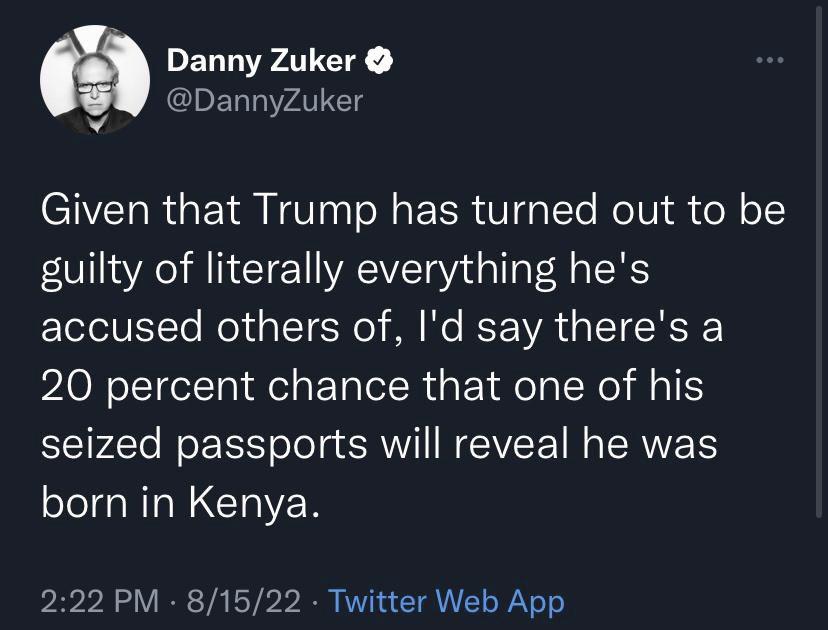Click the Twitter Web App source link

coord(446,601)
